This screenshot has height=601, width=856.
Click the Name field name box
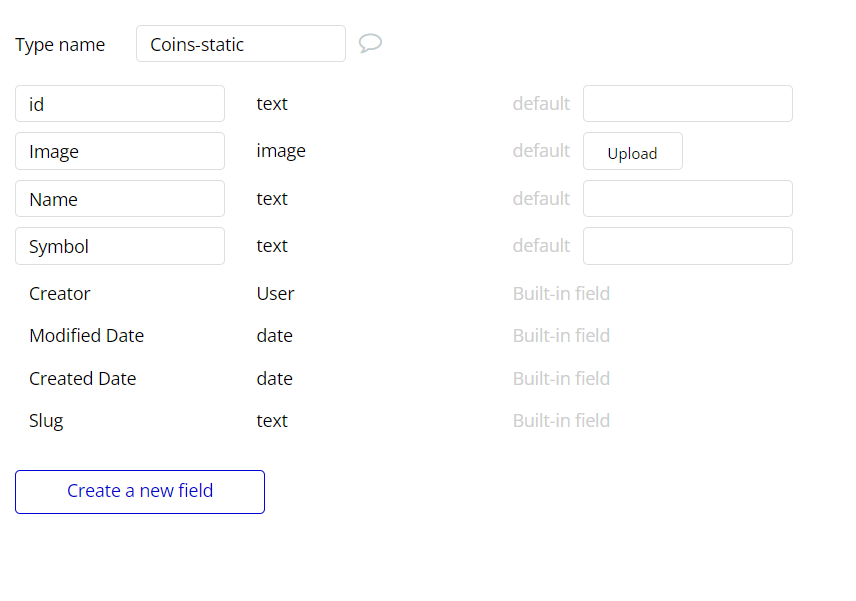tap(120, 199)
